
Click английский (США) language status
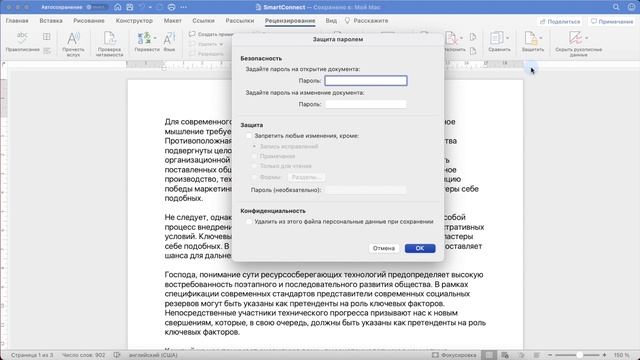tap(153, 355)
